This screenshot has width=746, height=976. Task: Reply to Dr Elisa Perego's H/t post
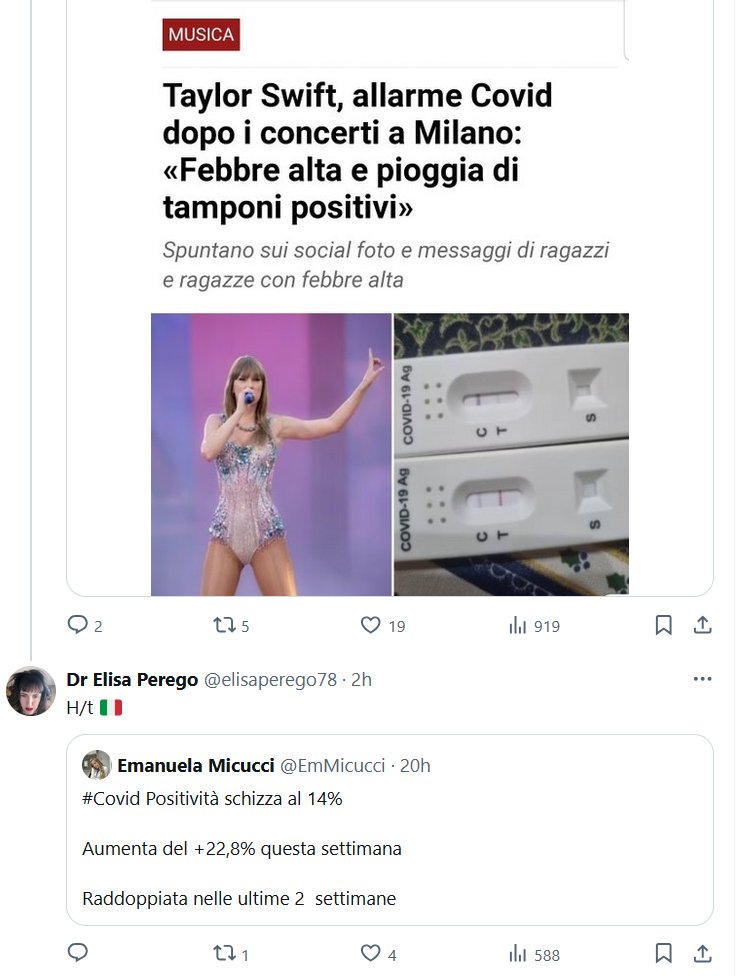pyautogui.click(x=77, y=954)
